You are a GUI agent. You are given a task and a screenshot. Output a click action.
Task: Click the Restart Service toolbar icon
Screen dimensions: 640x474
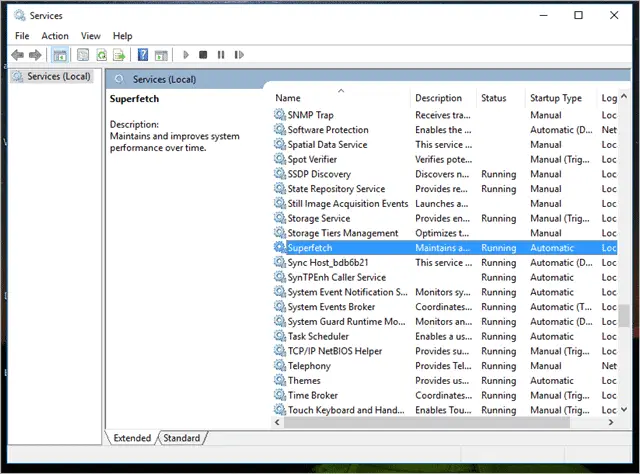tap(239, 55)
